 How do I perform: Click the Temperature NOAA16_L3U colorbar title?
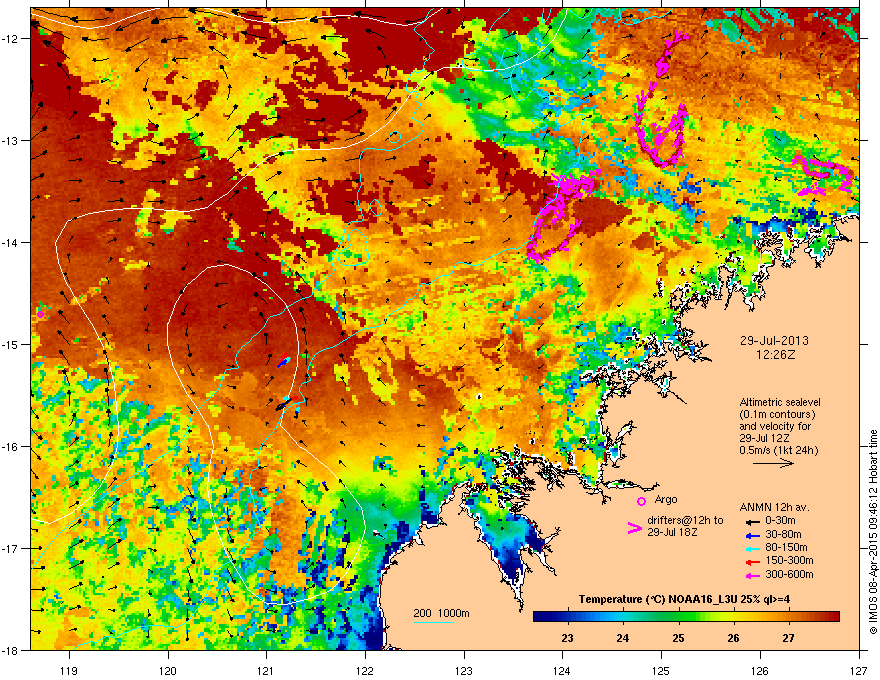[x=684, y=599]
